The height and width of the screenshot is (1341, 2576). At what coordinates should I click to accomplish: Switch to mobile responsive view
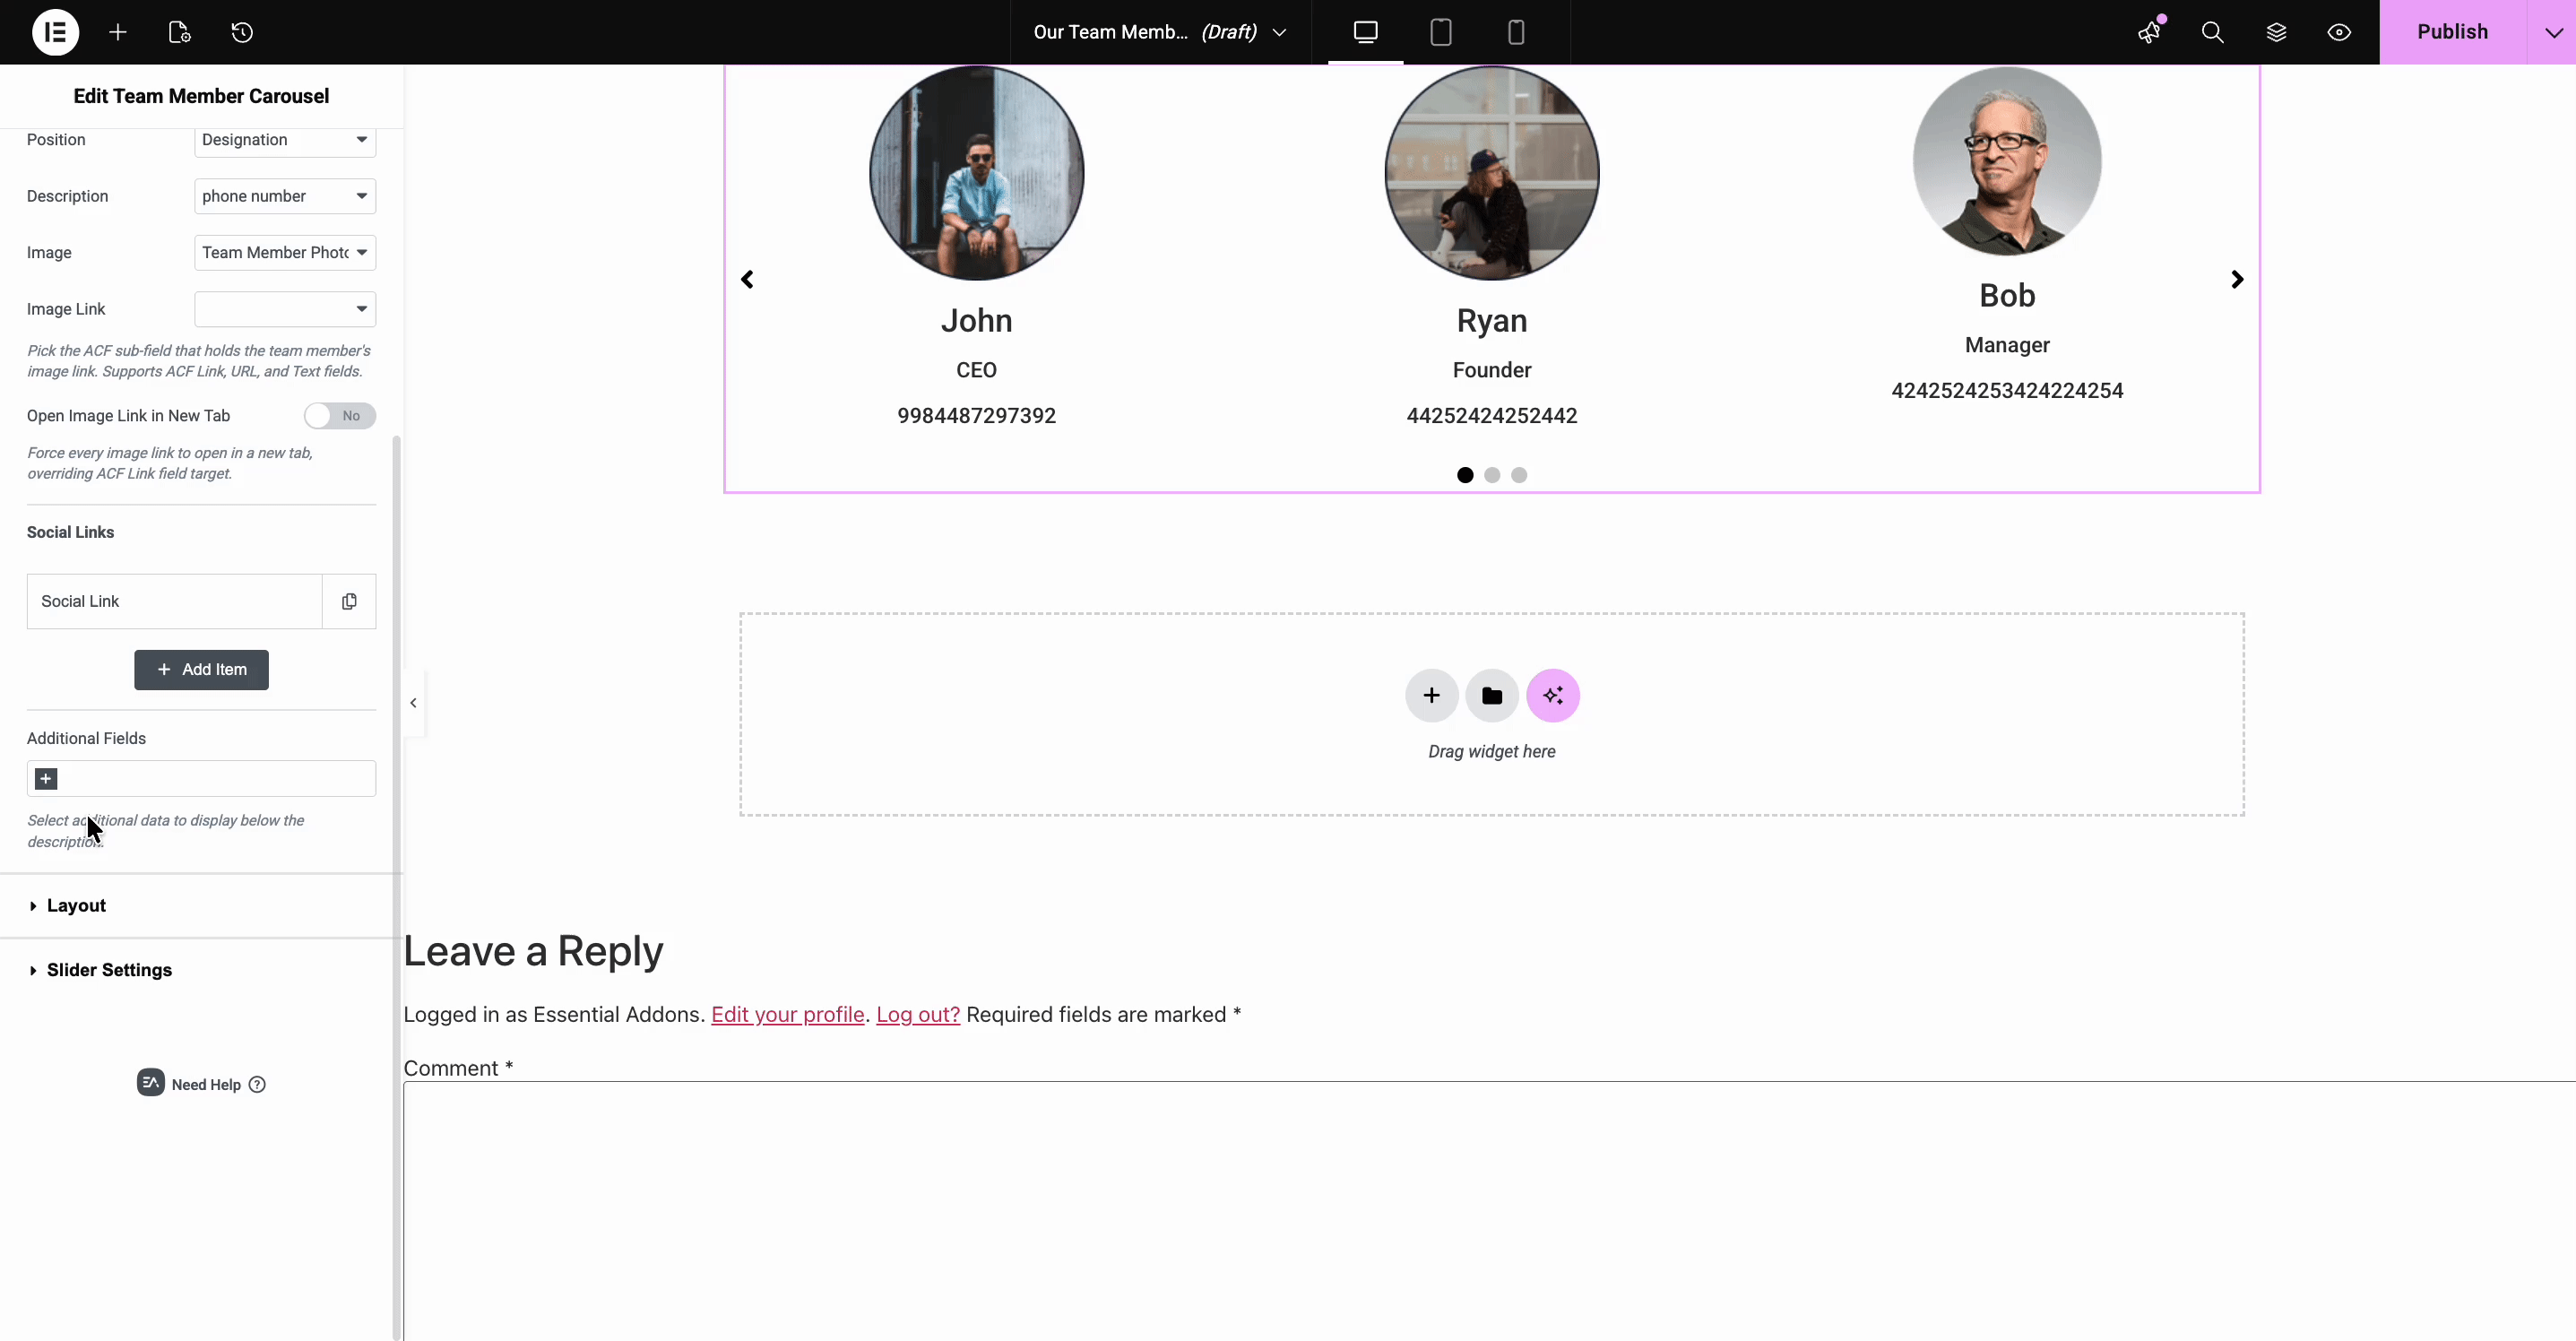tap(1516, 32)
